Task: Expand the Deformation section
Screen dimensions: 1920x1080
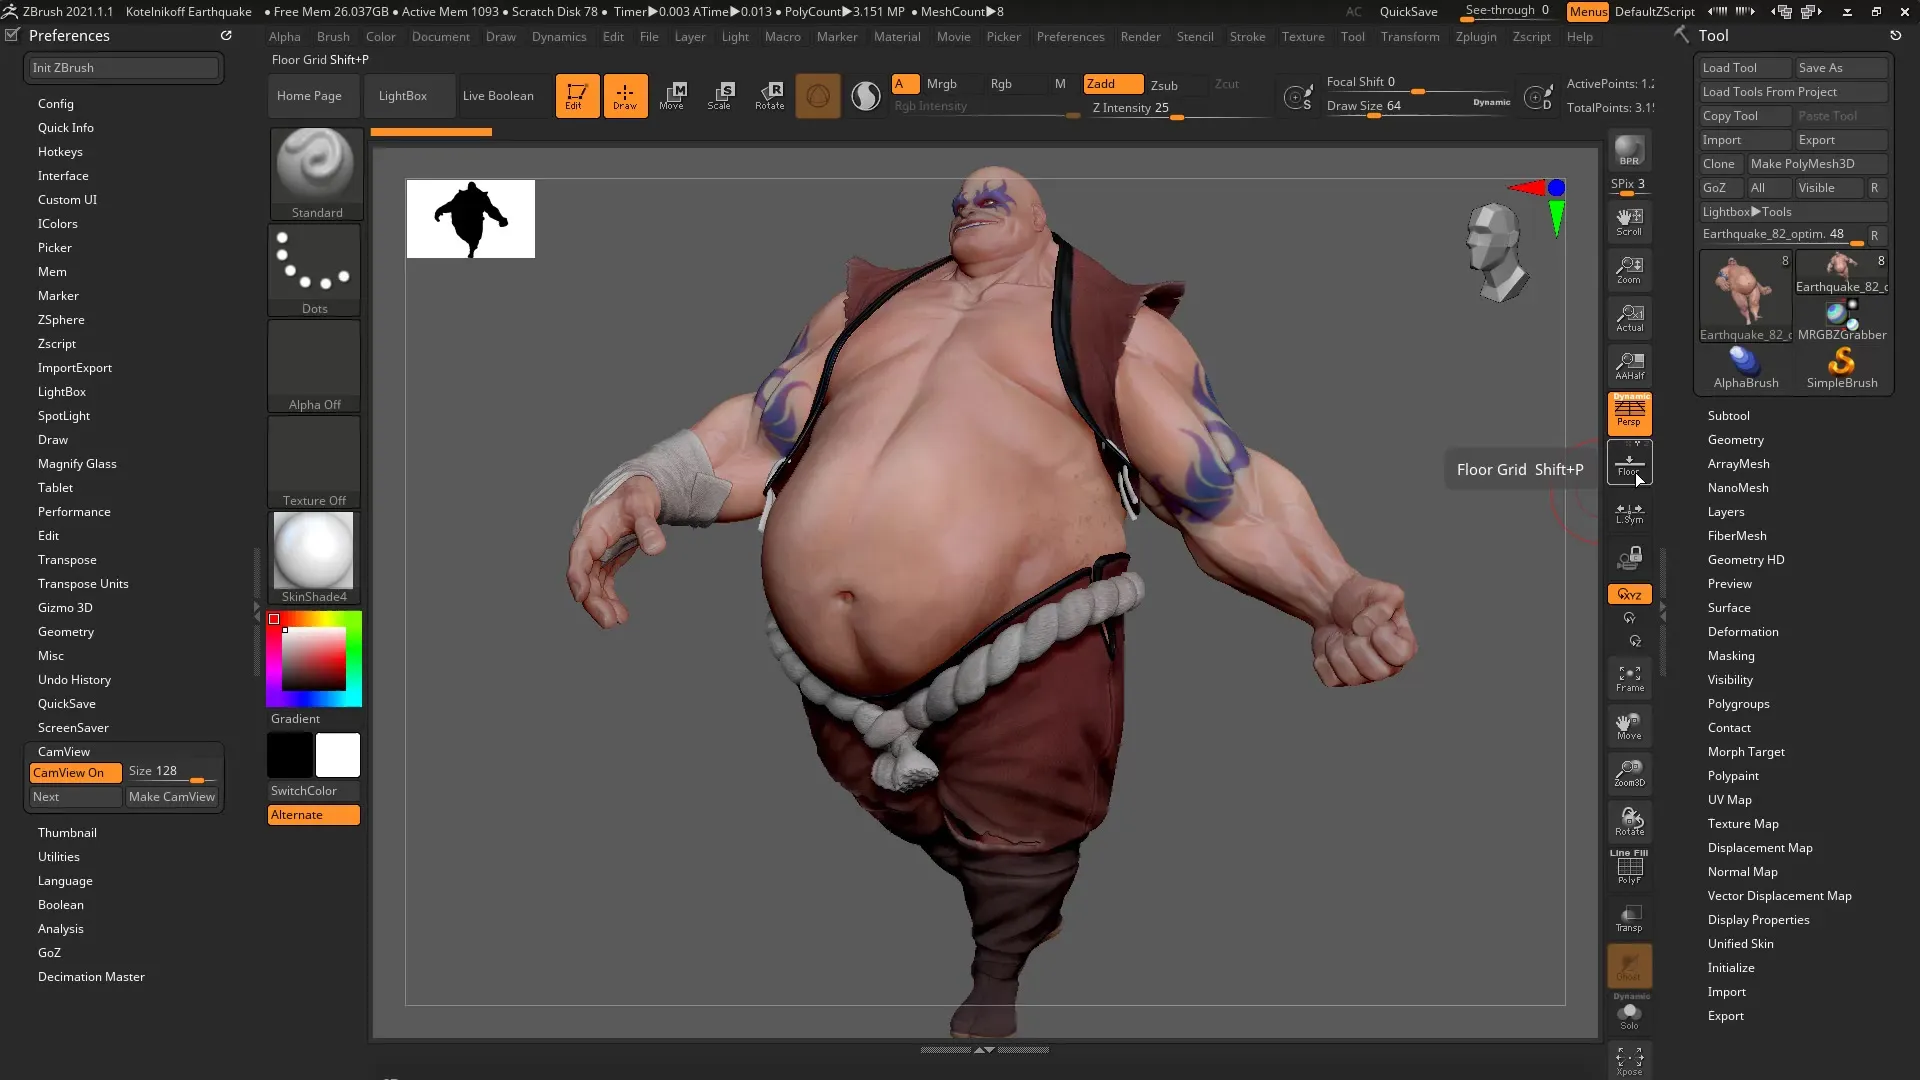Action: tap(1742, 632)
